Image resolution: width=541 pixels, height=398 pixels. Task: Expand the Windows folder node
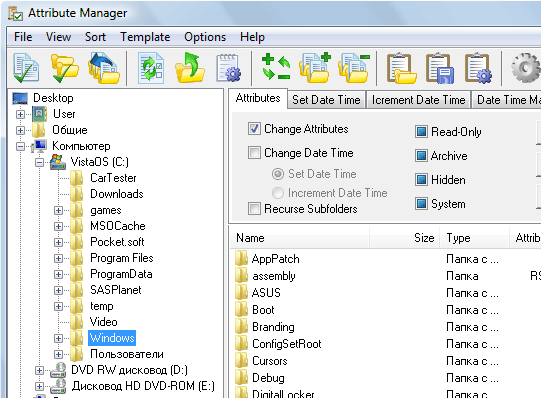pyautogui.click(x=58, y=338)
